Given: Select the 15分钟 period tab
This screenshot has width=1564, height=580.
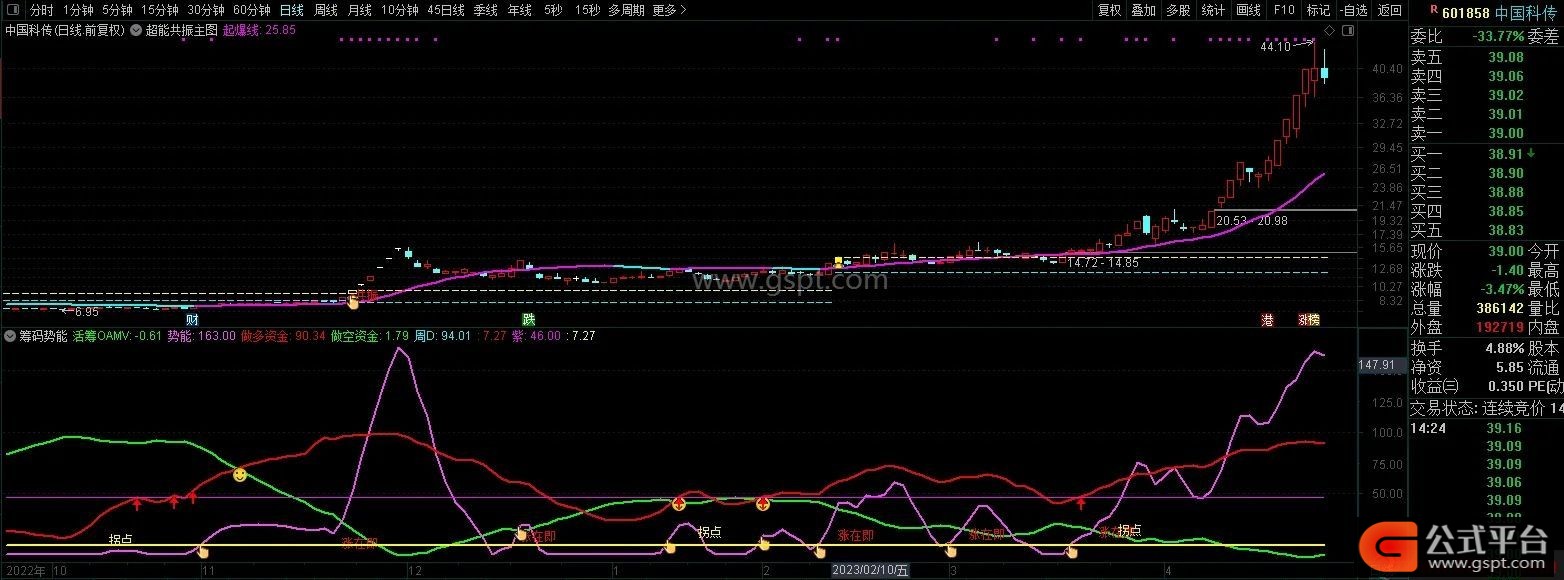Looking at the screenshot, I should tap(160, 11).
